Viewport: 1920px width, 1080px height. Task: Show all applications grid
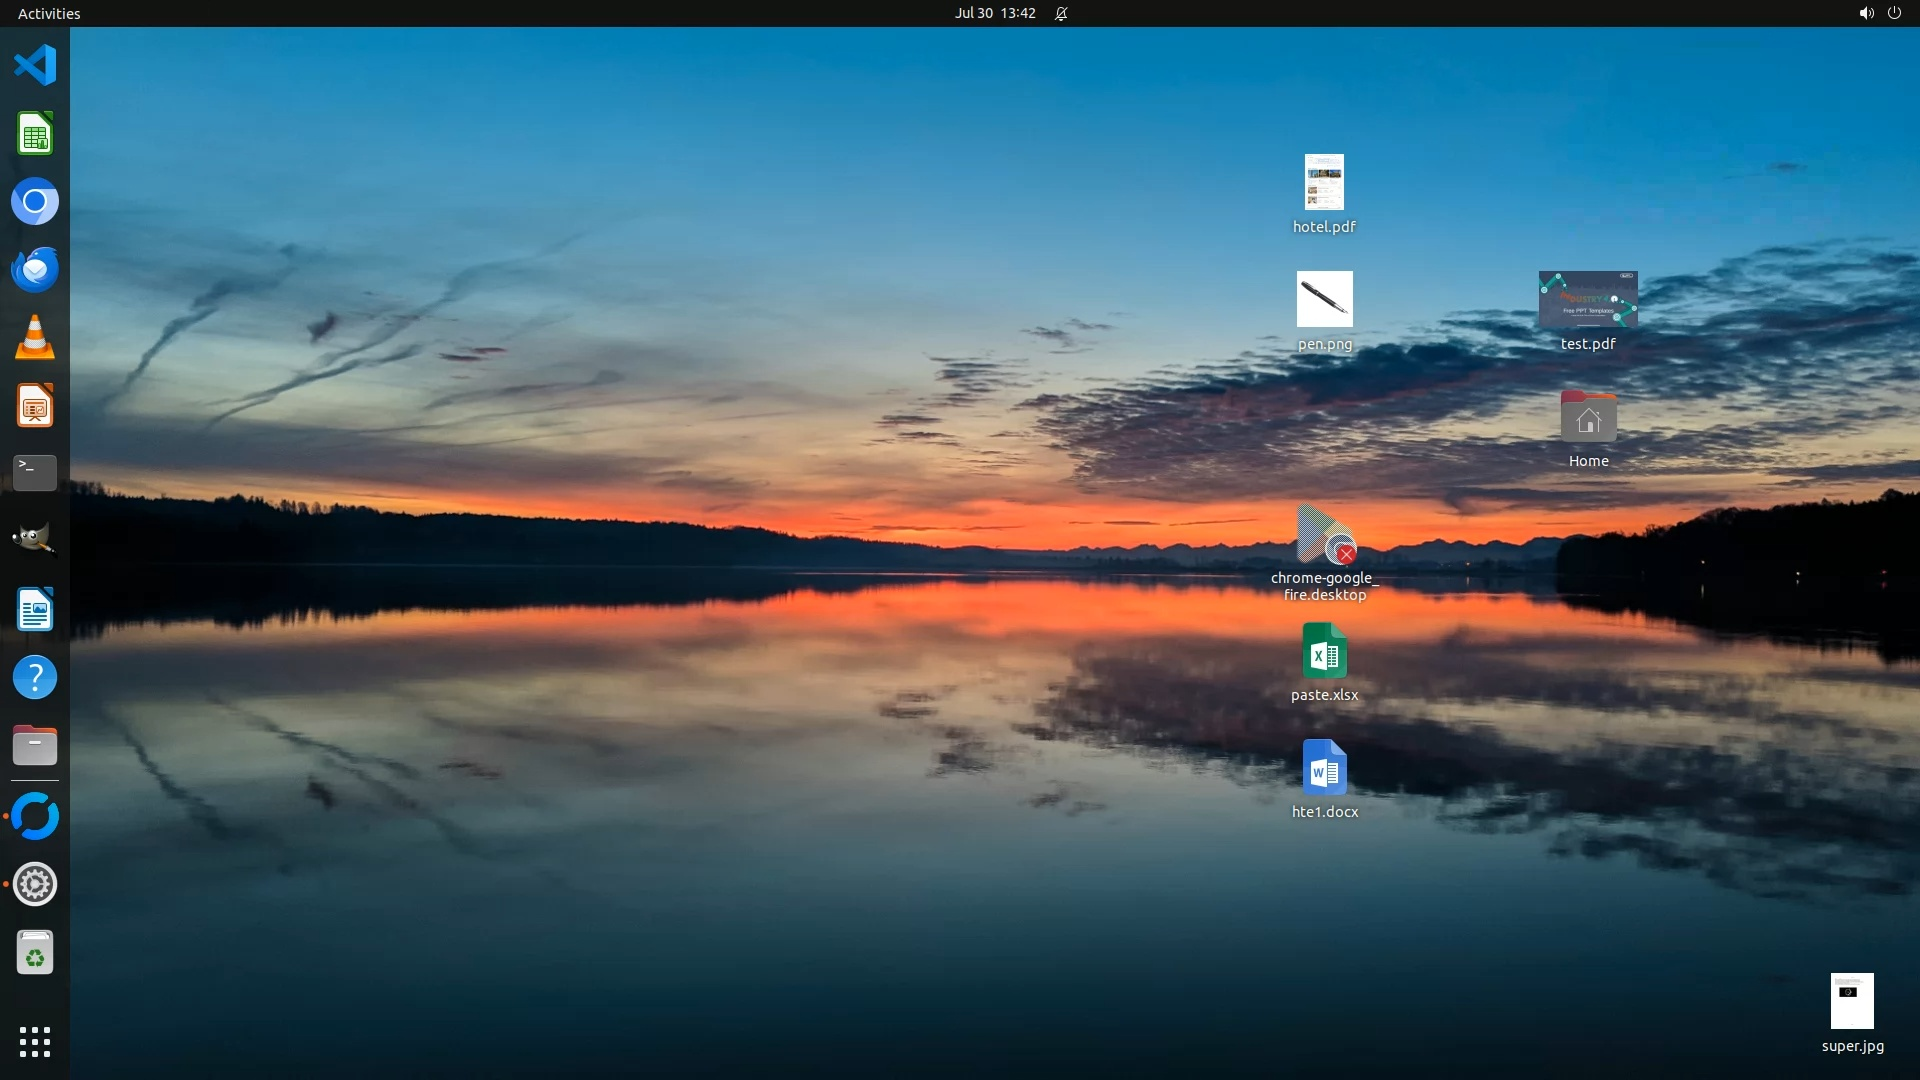click(x=35, y=1042)
